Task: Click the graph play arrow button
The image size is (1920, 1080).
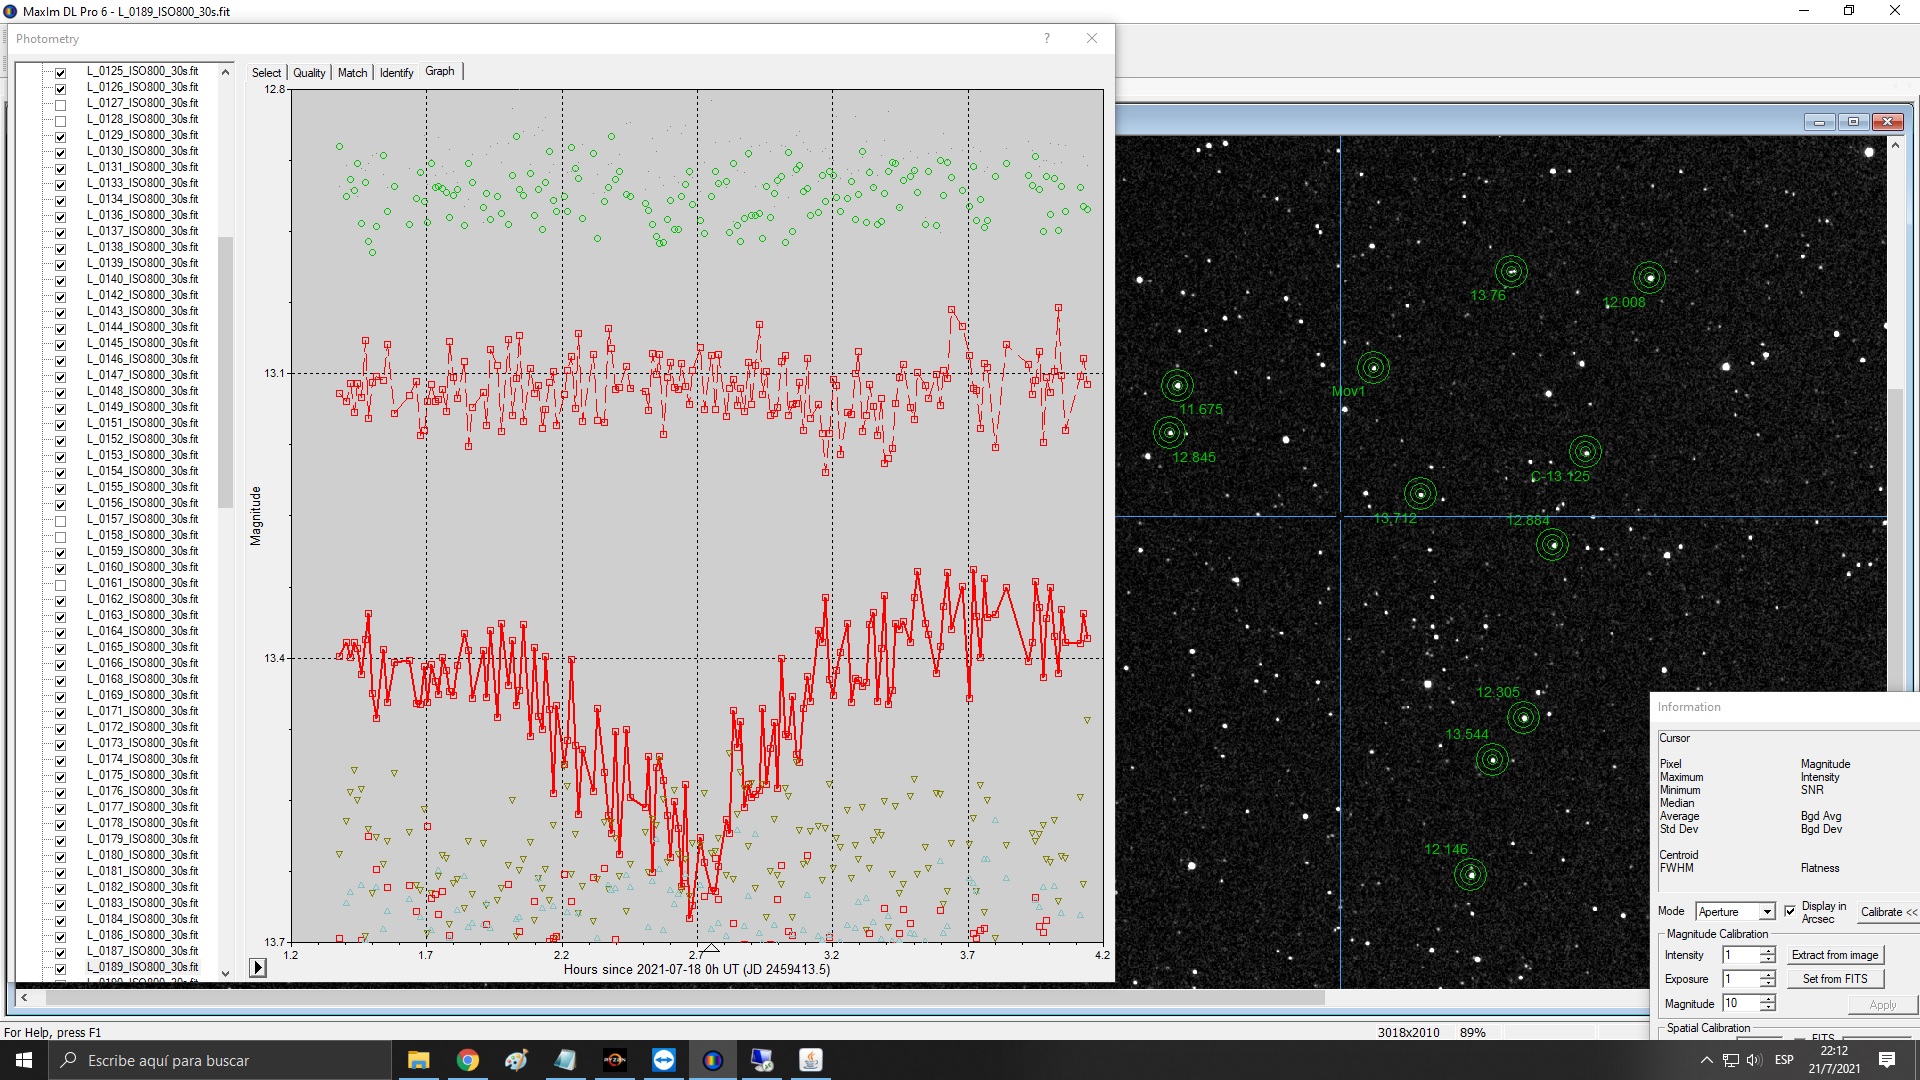Action: pos(258,967)
